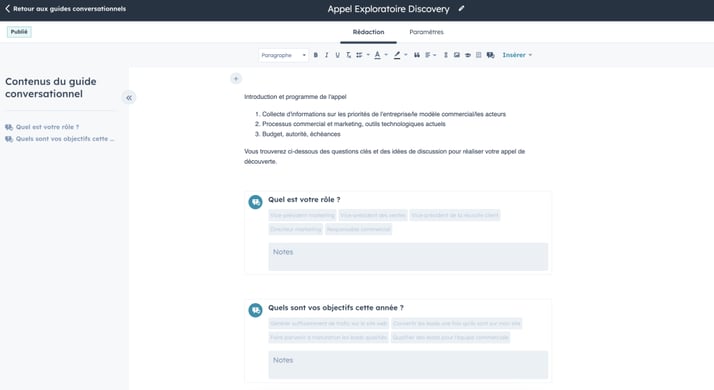Select the Directeur marketing answer chip
Image resolution: width=714 pixels, height=390 pixels.
click(296, 229)
